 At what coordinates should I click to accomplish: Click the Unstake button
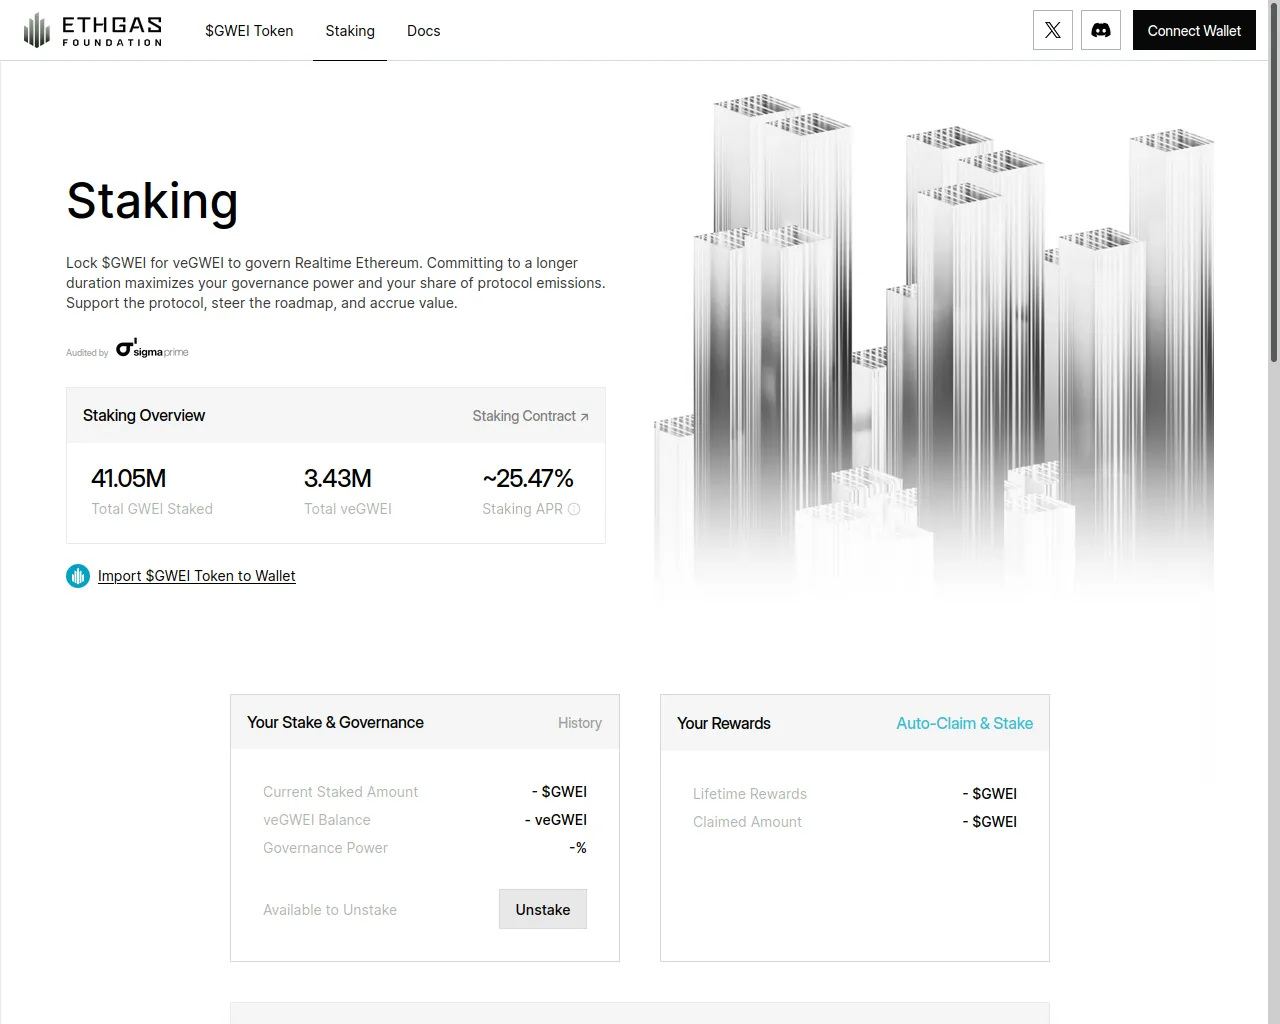point(543,909)
